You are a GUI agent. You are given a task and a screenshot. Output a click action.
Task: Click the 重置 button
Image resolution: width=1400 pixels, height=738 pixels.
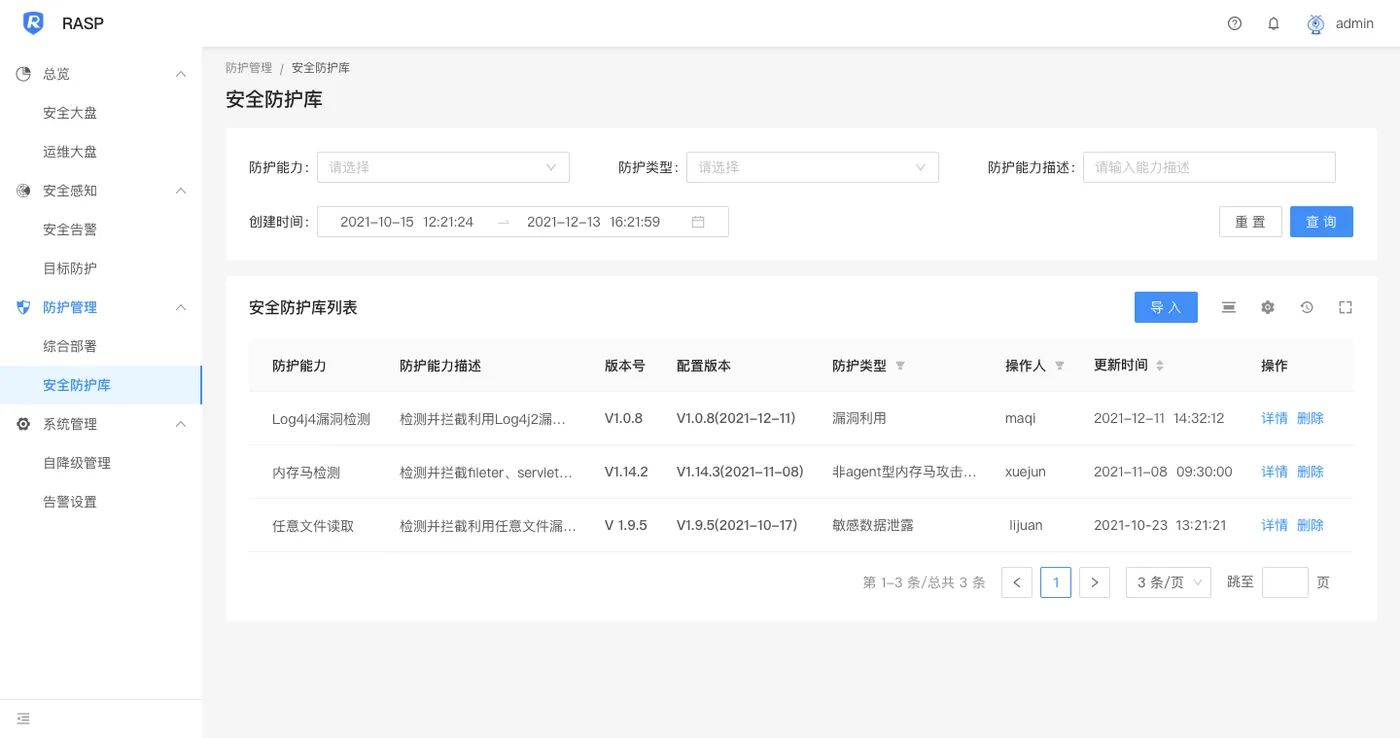[x=1250, y=222]
